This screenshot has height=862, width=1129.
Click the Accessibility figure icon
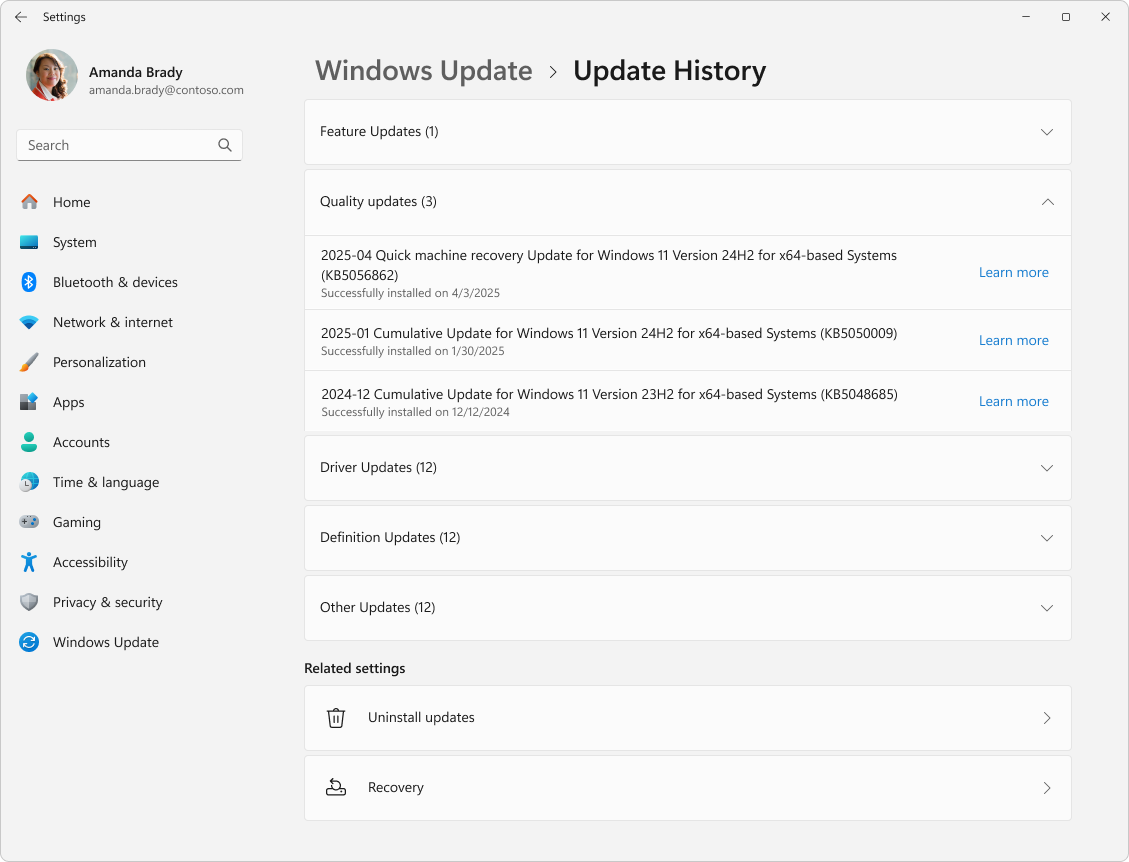click(x=29, y=562)
